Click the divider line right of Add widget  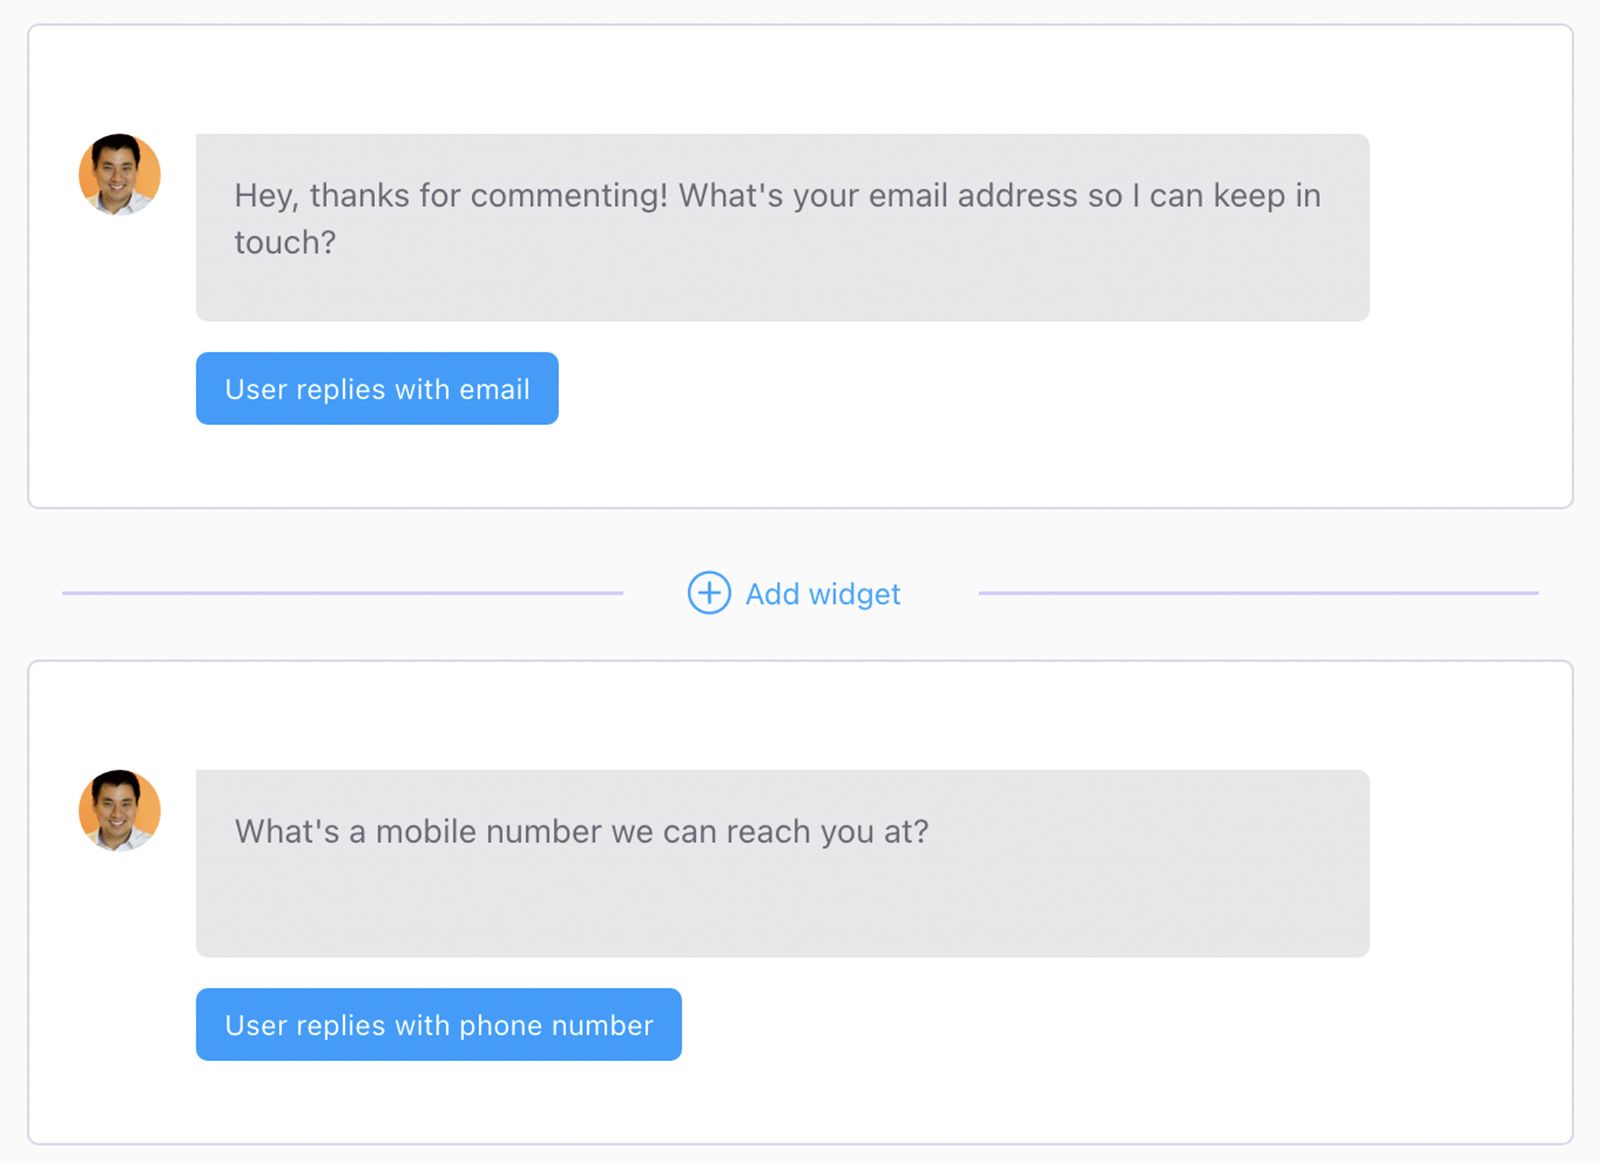click(1258, 593)
